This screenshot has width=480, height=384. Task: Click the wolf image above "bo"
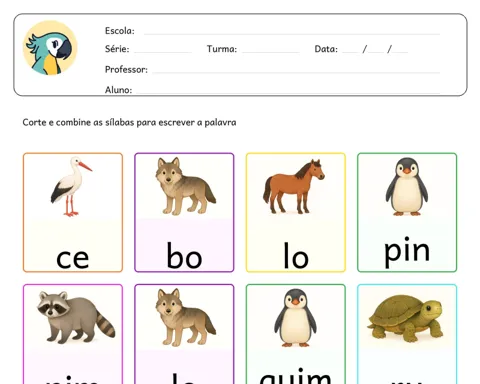tap(185, 186)
